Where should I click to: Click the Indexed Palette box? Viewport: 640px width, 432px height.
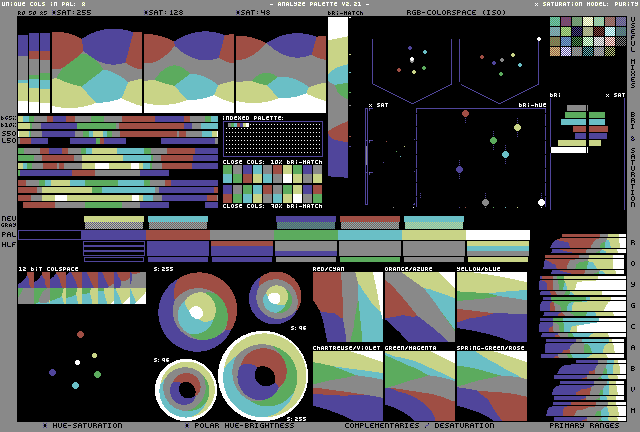(x=272, y=138)
